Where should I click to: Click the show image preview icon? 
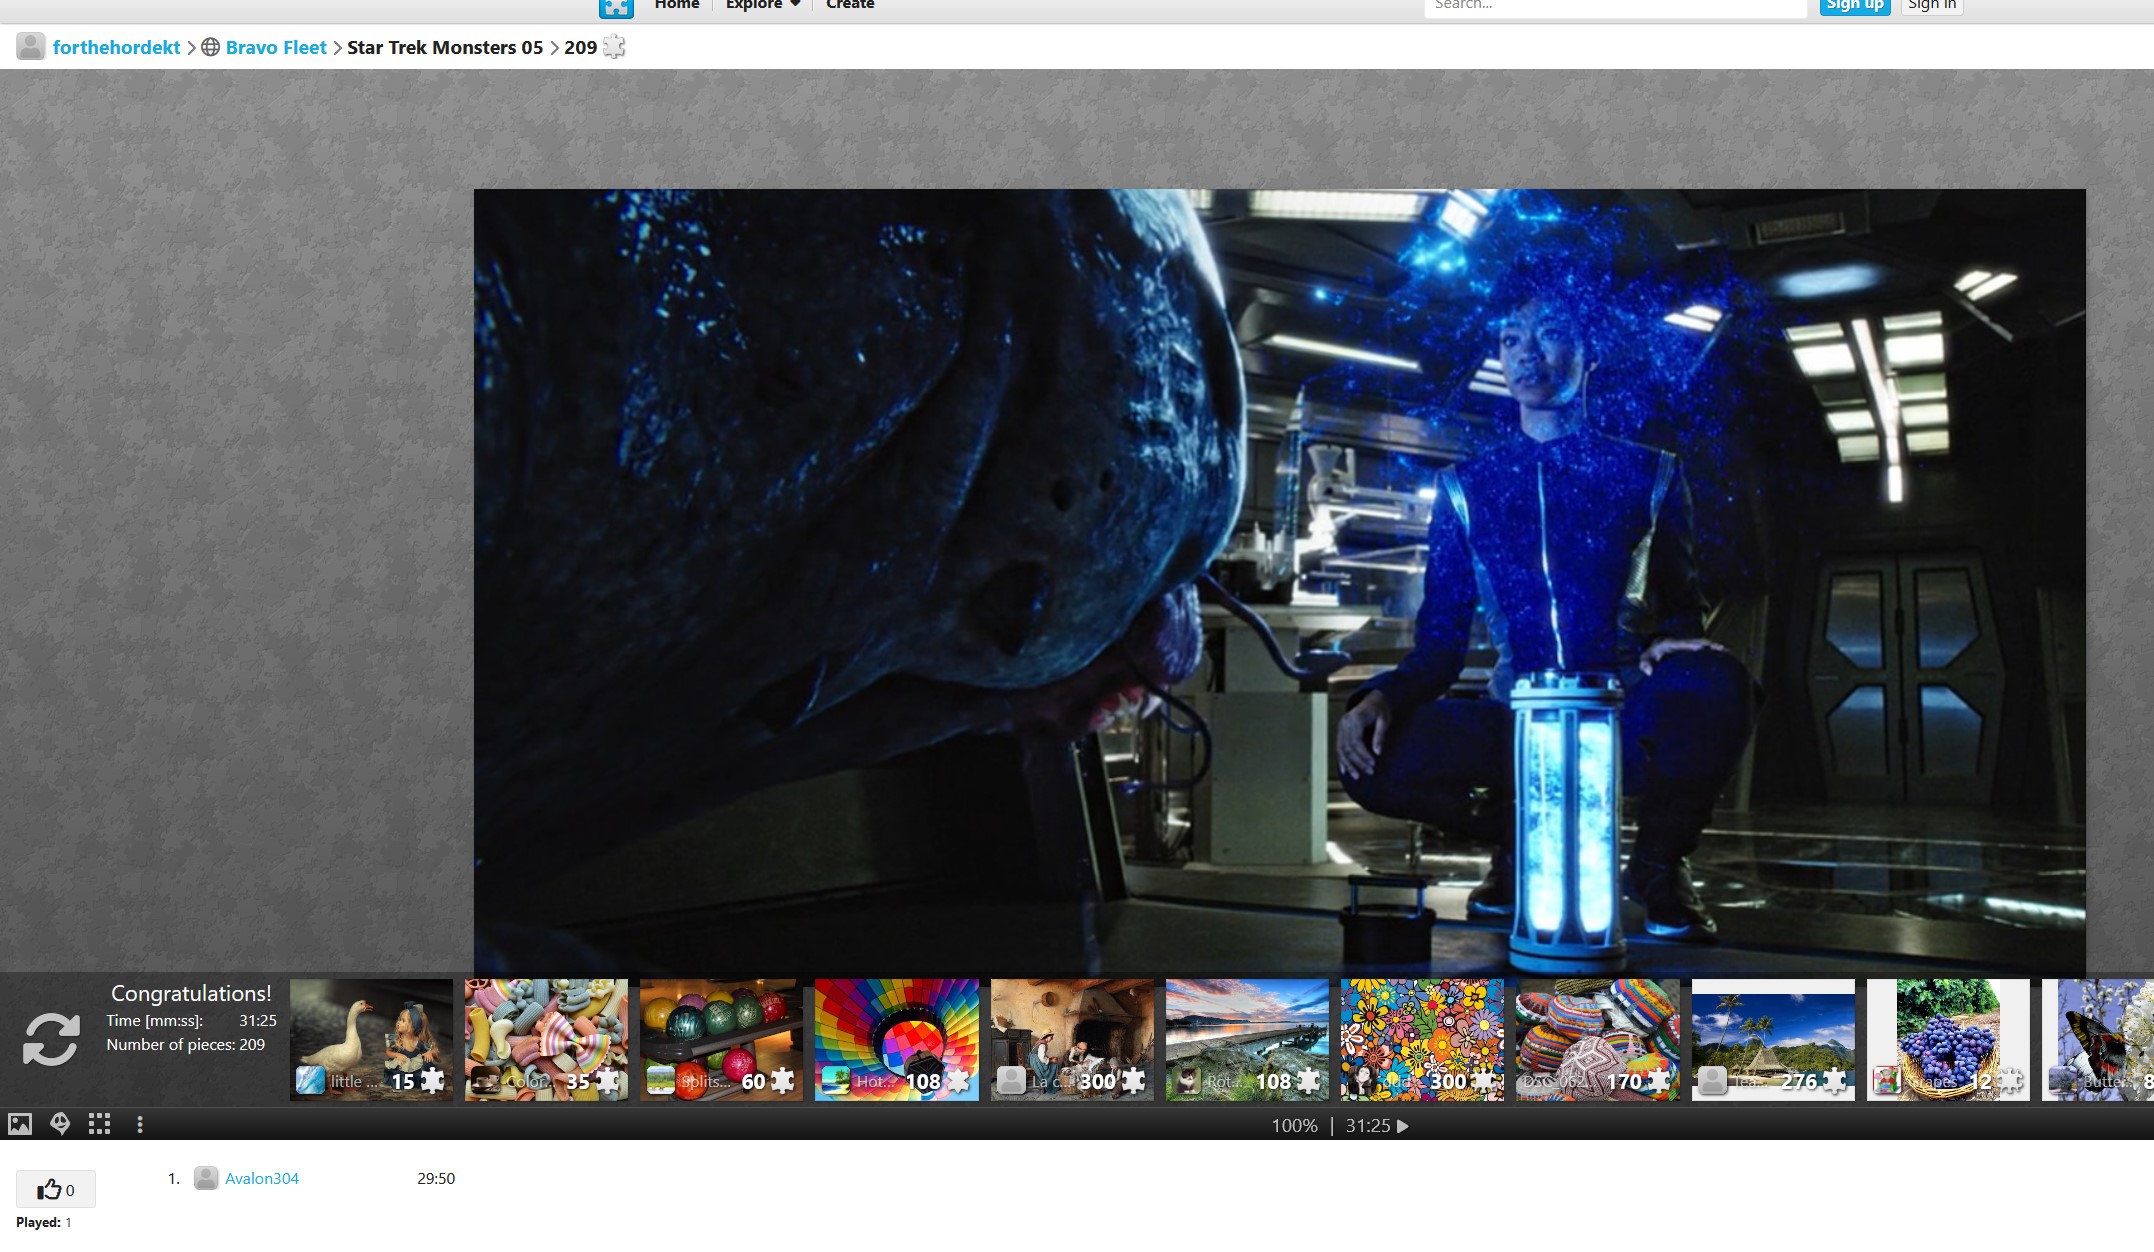[x=20, y=1124]
